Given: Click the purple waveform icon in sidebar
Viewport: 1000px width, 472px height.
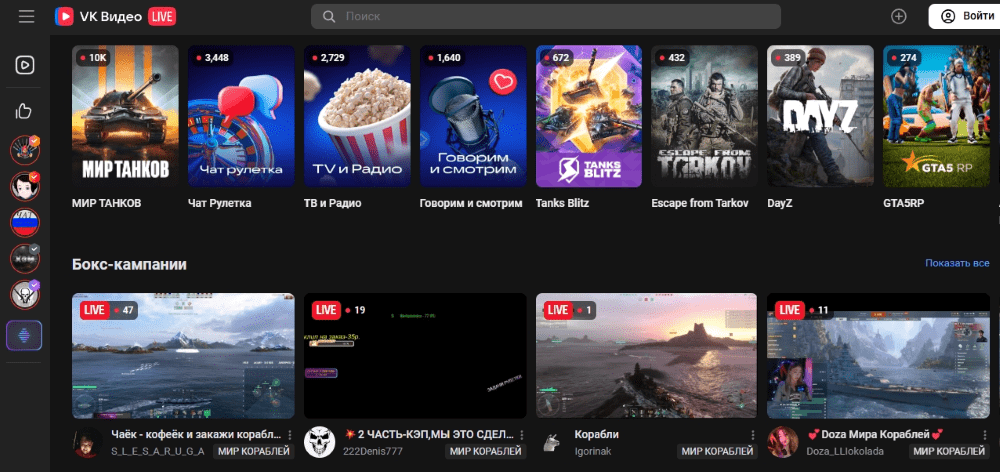Looking at the screenshot, I should tap(24, 336).
